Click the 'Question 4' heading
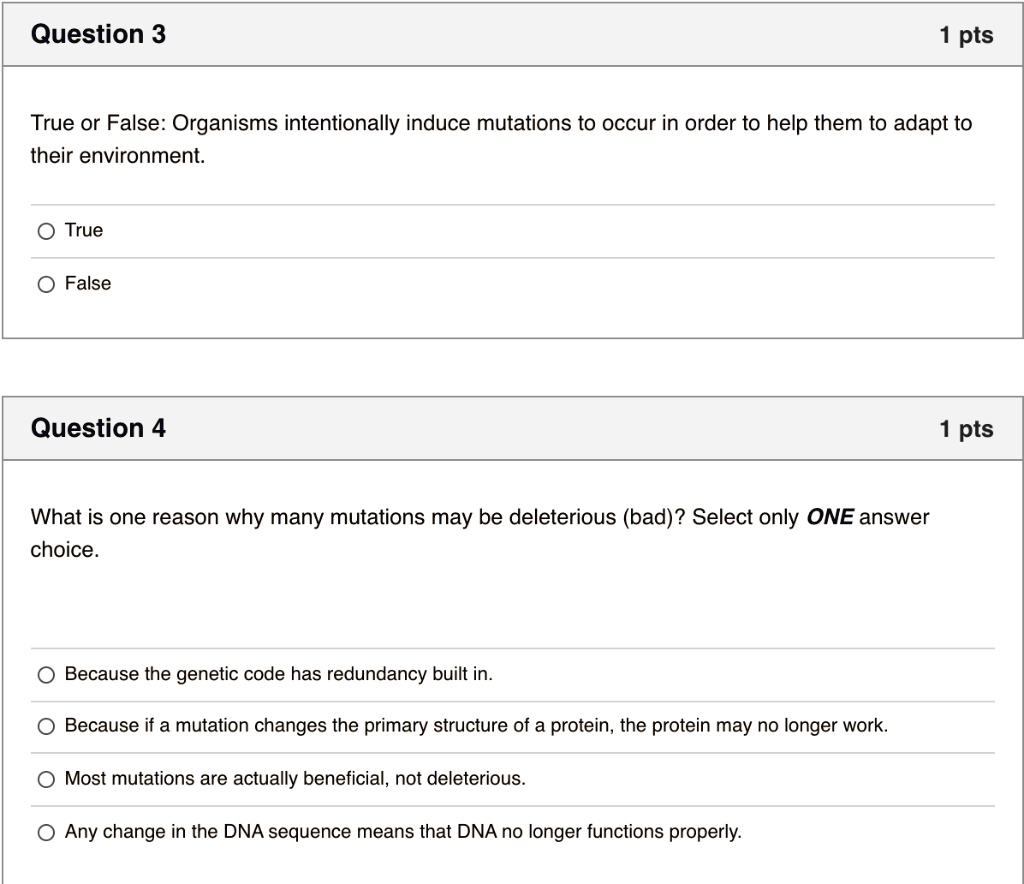The width and height of the screenshot is (1024, 884). [x=98, y=428]
